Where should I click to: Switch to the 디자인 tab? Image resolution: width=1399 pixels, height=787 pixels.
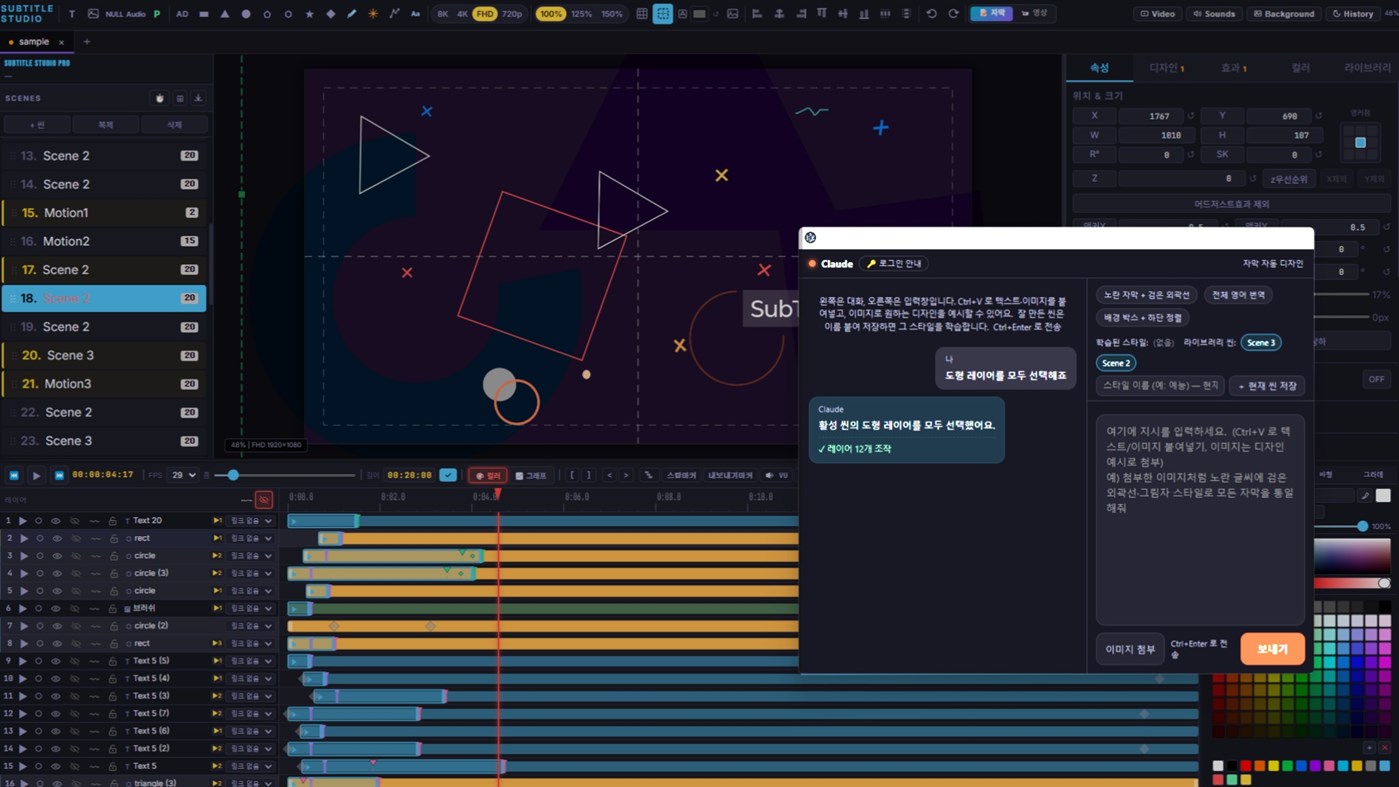tap(1166, 68)
